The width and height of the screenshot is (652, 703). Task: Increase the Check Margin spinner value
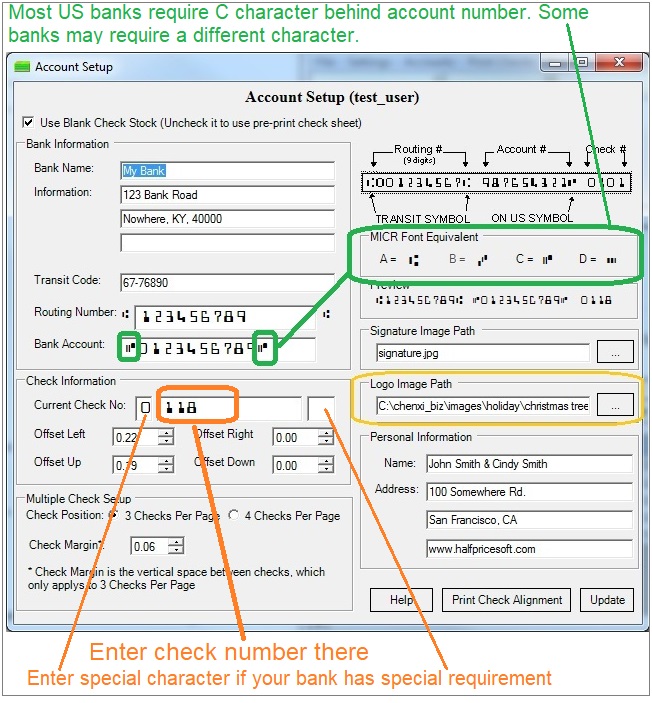click(176, 541)
